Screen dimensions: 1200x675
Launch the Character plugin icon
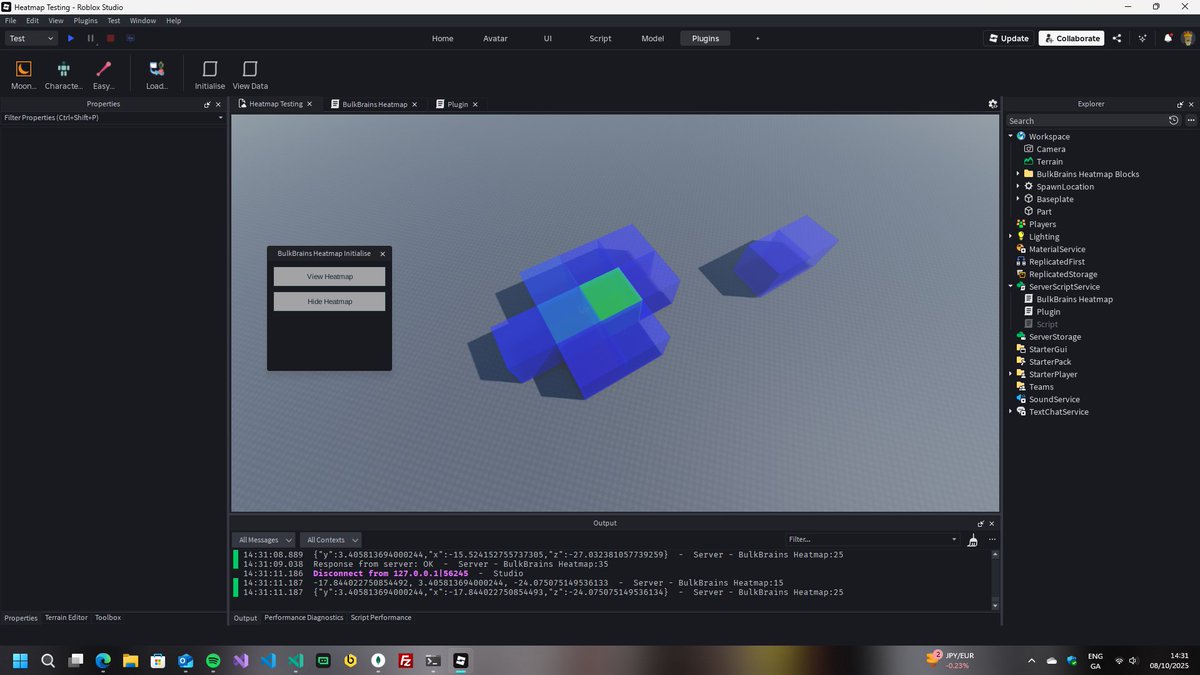click(64, 75)
